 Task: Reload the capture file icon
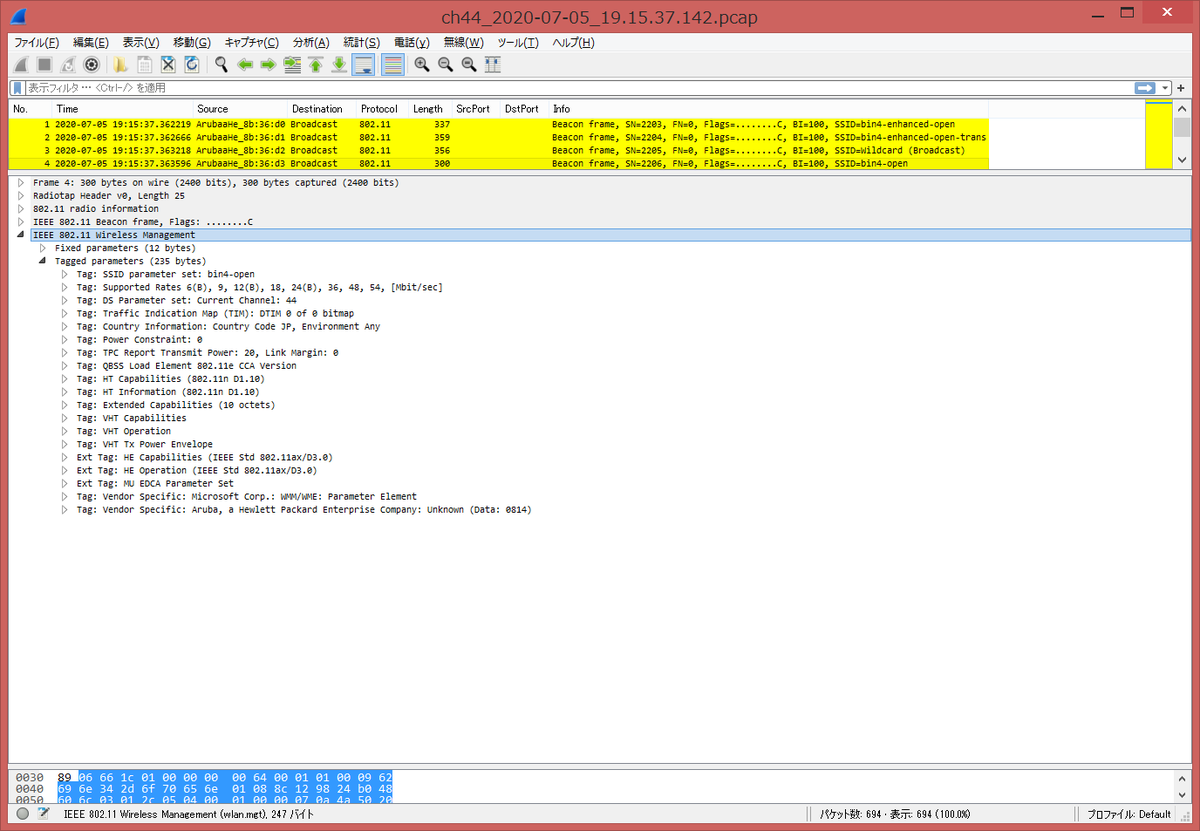click(192, 65)
